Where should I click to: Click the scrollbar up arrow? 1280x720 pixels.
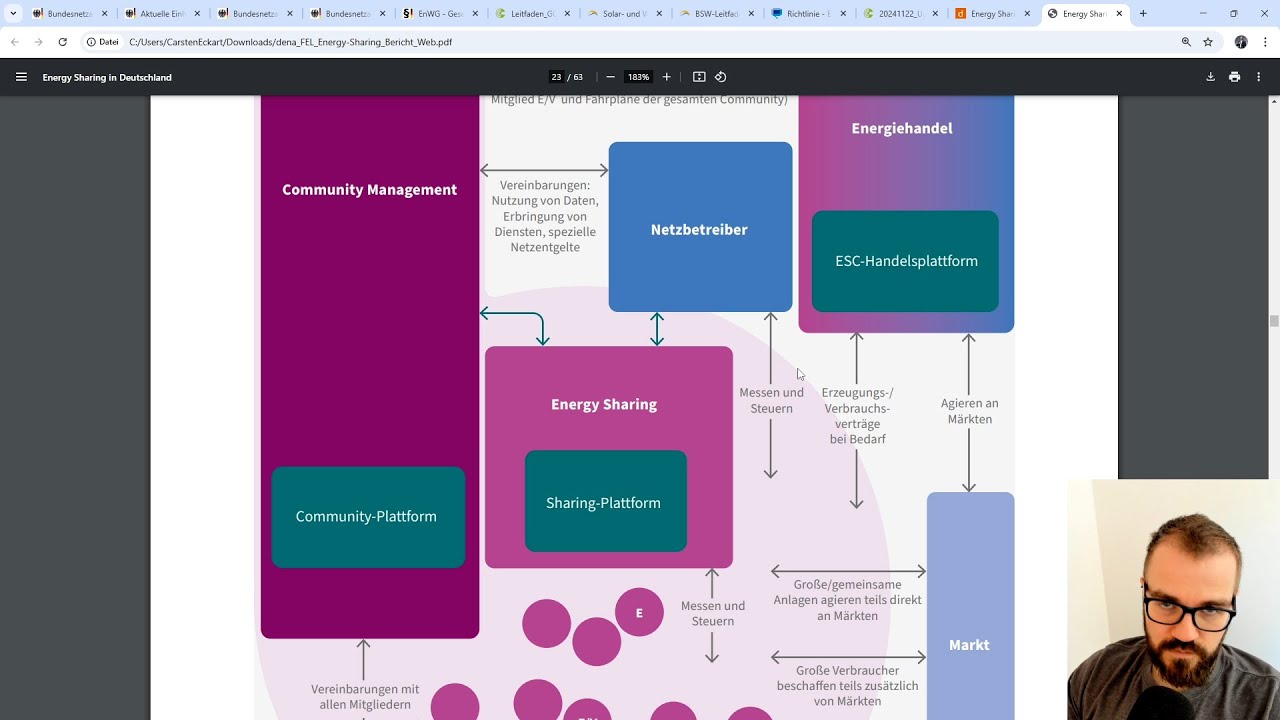[1273, 101]
